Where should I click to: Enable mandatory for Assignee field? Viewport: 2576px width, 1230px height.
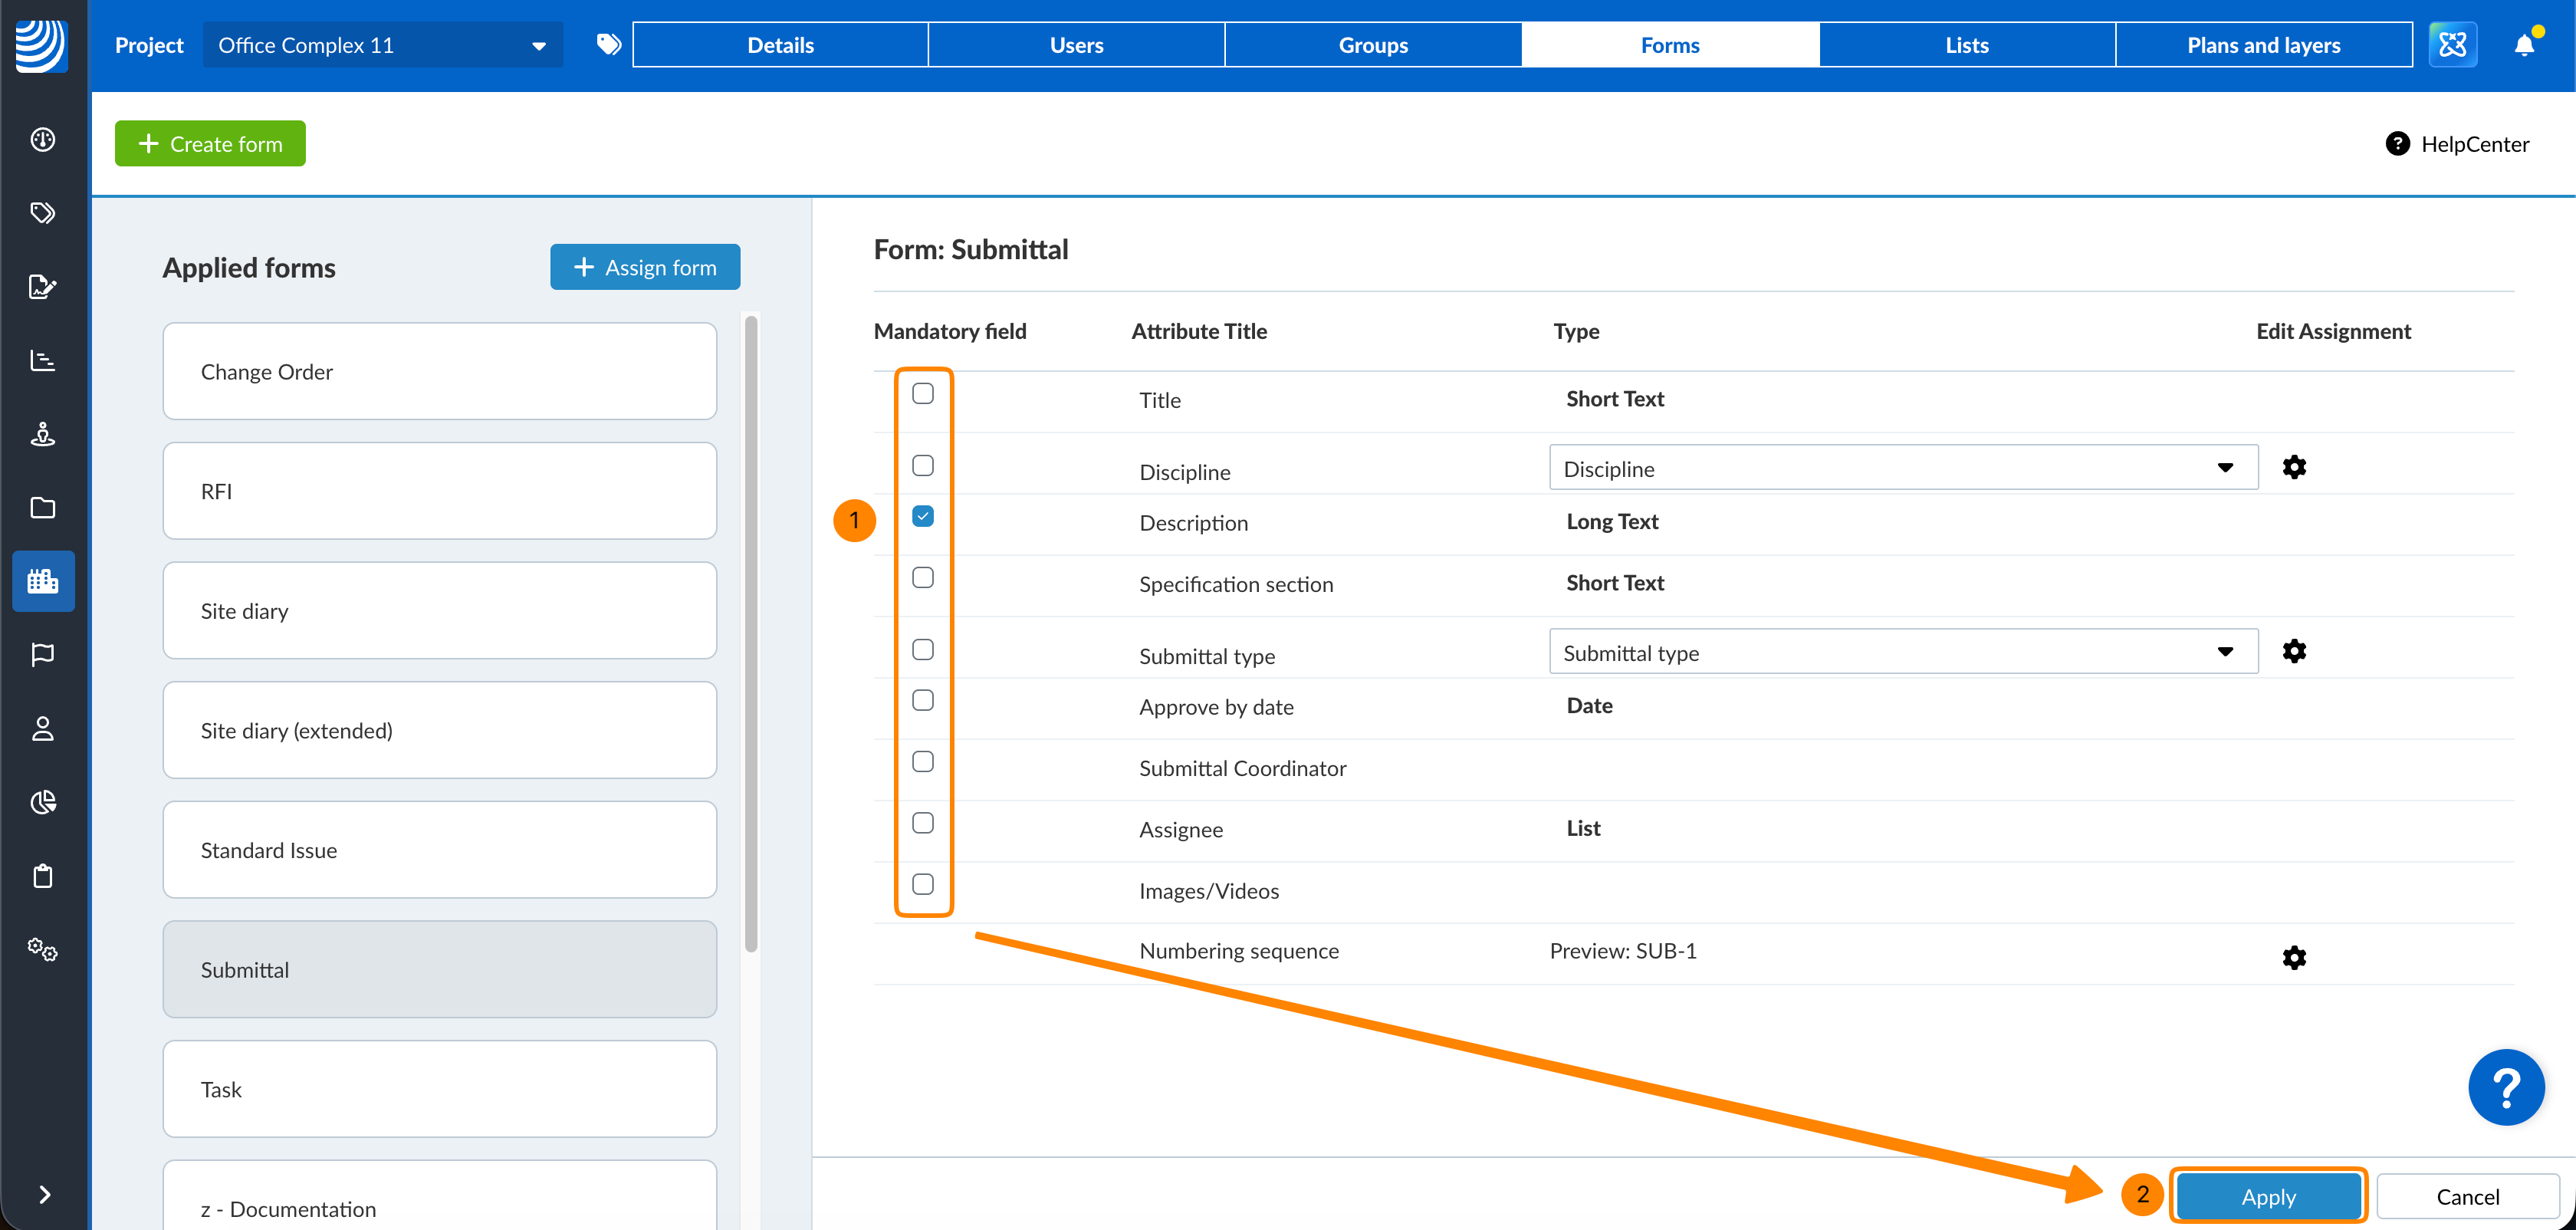[922, 823]
